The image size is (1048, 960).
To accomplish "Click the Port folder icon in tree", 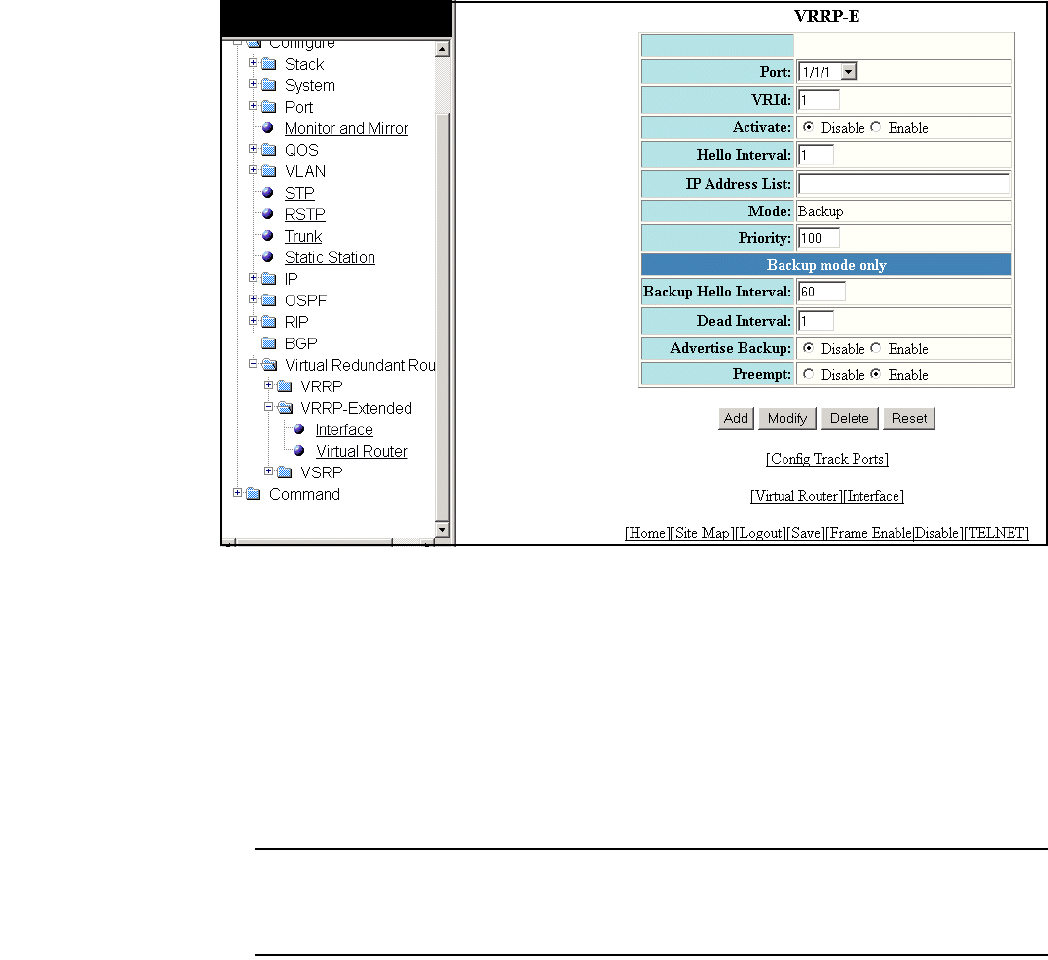I will tap(269, 107).
